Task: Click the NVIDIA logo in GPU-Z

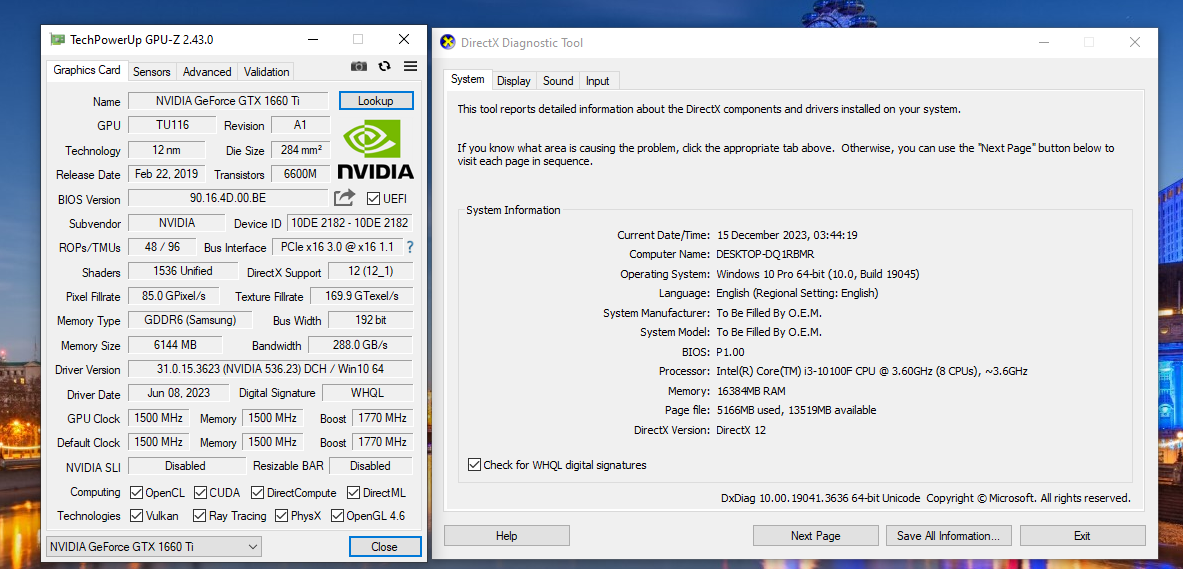Action: (x=376, y=151)
